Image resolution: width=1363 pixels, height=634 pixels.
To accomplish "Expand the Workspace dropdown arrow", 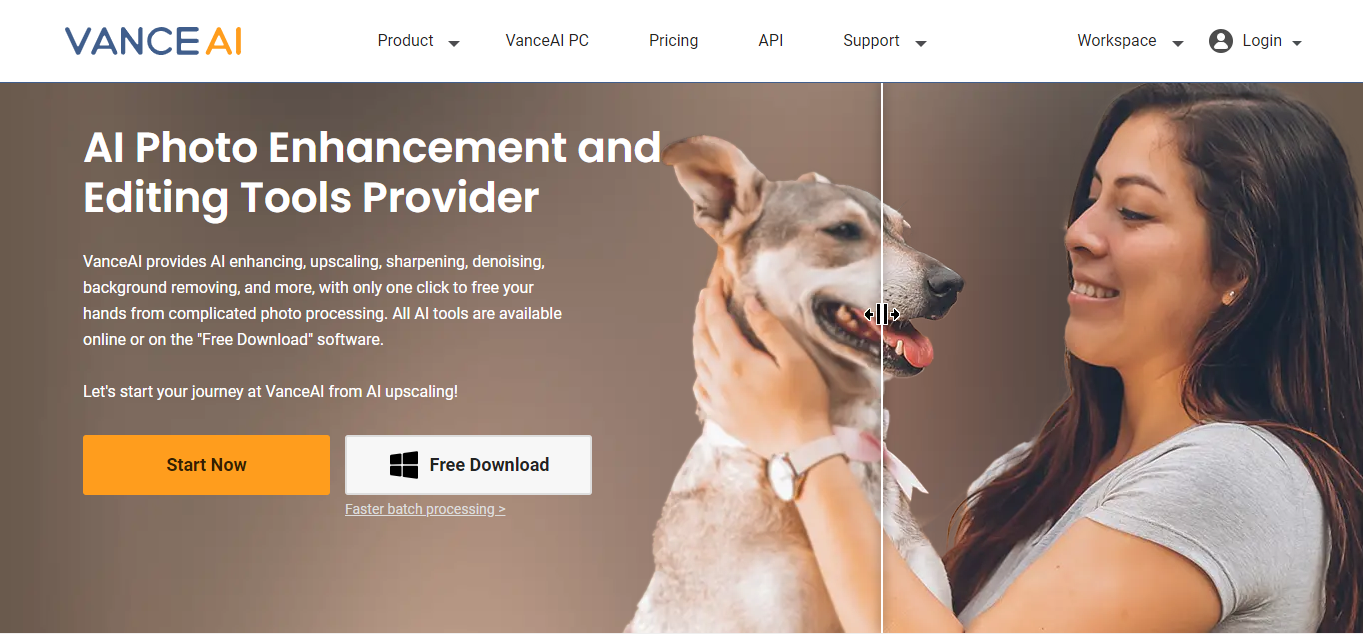I will tap(1178, 43).
